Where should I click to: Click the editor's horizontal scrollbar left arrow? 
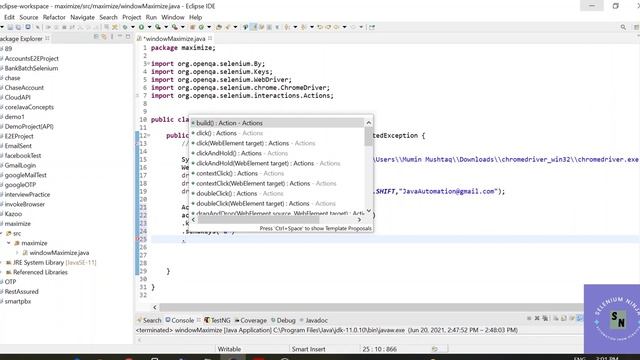[x=155, y=307]
